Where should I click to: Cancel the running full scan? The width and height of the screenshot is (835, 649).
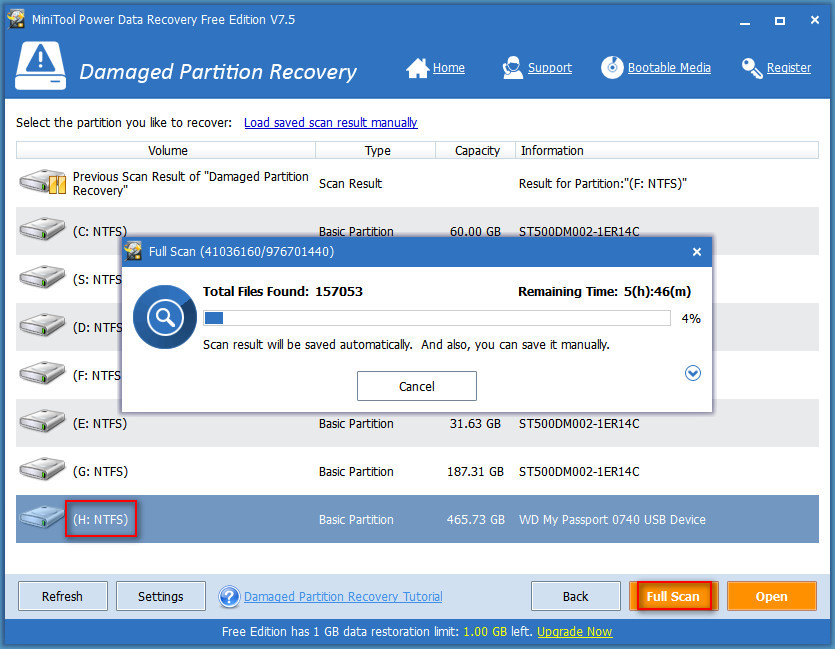point(416,386)
